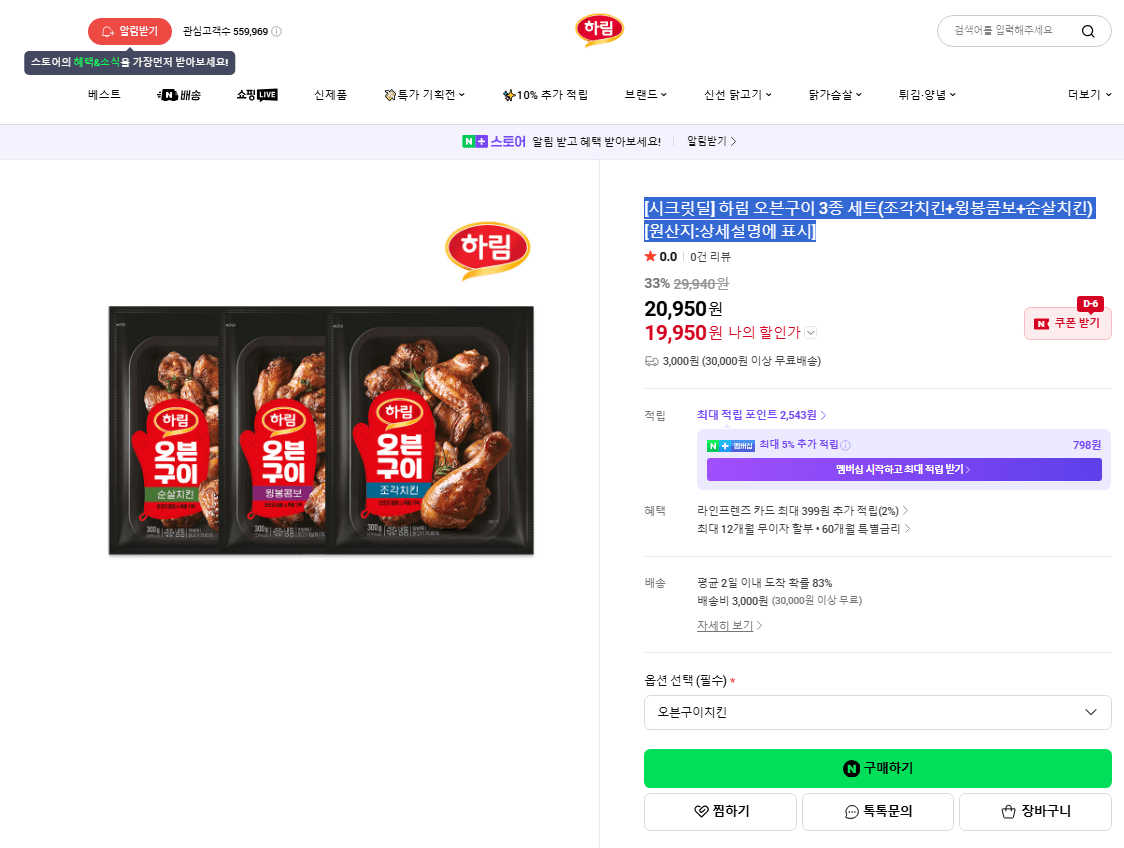
Task: Click the info icon beside 관심고객수 559,969
Action: pyautogui.click(x=277, y=32)
